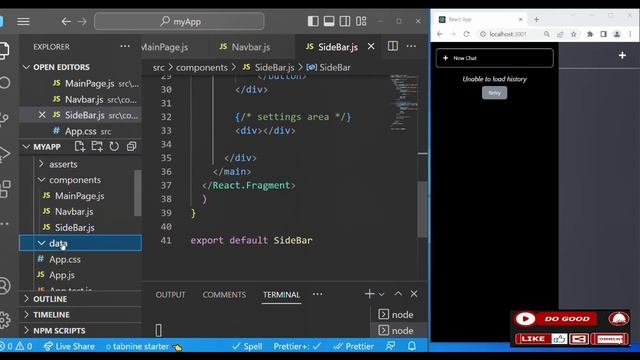
Task: Bookmark the page with star icon
Action: pyautogui.click(x=573, y=34)
